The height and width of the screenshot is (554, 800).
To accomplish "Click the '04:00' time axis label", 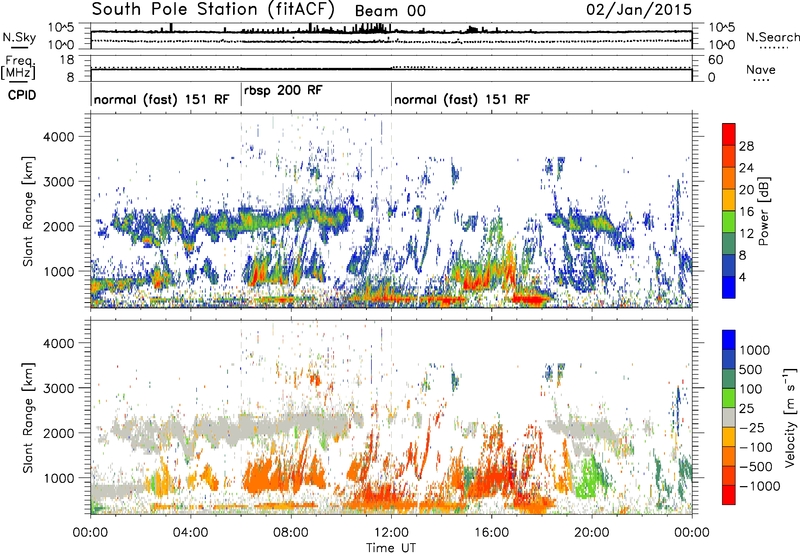I will (x=190, y=533).
